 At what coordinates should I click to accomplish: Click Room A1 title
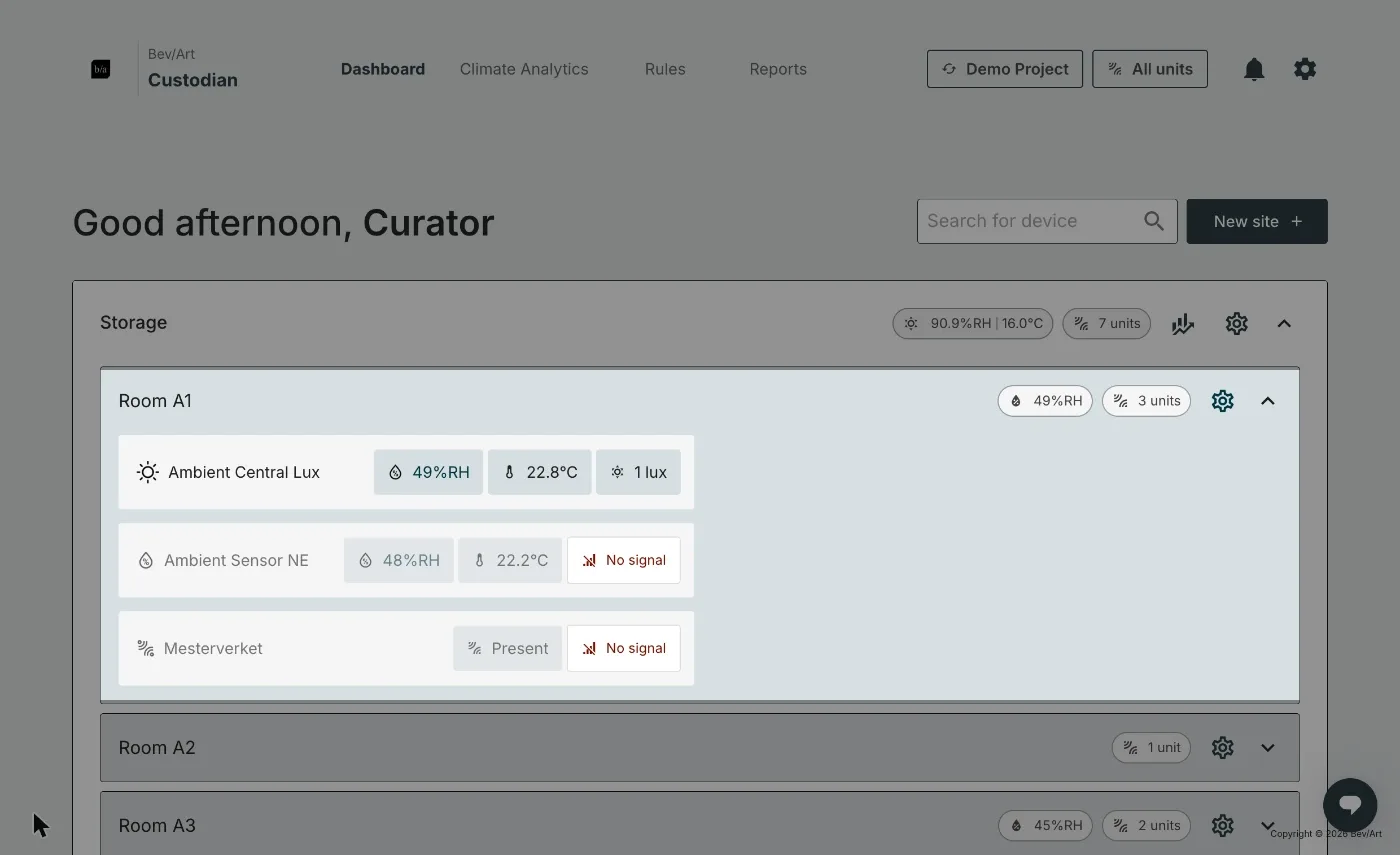pos(155,401)
